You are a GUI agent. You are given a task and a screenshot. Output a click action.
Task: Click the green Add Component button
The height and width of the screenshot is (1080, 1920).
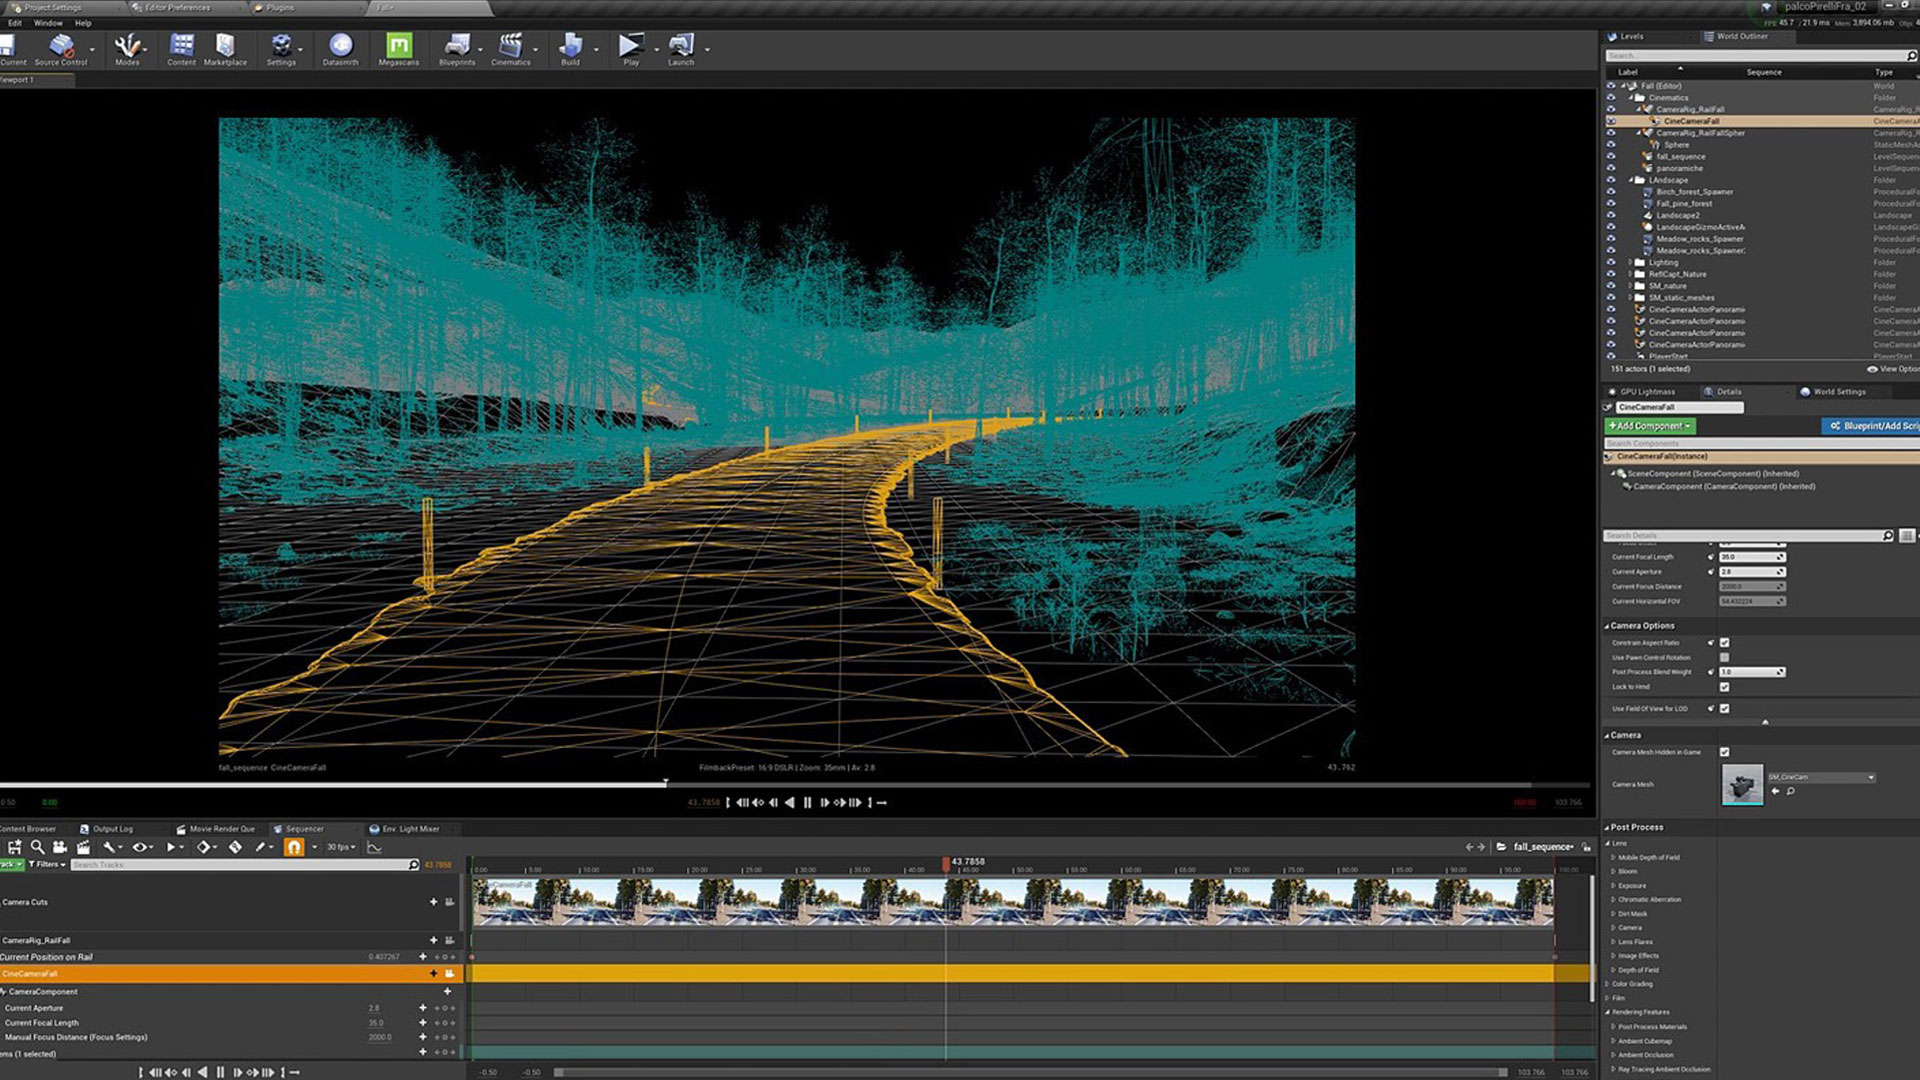(1650, 426)
